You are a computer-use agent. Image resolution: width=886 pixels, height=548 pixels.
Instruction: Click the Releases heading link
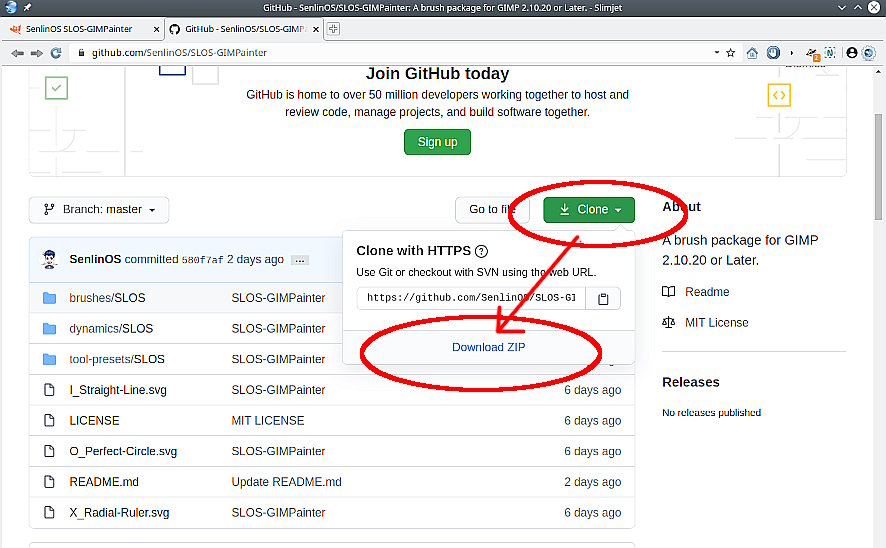point(690,382)
